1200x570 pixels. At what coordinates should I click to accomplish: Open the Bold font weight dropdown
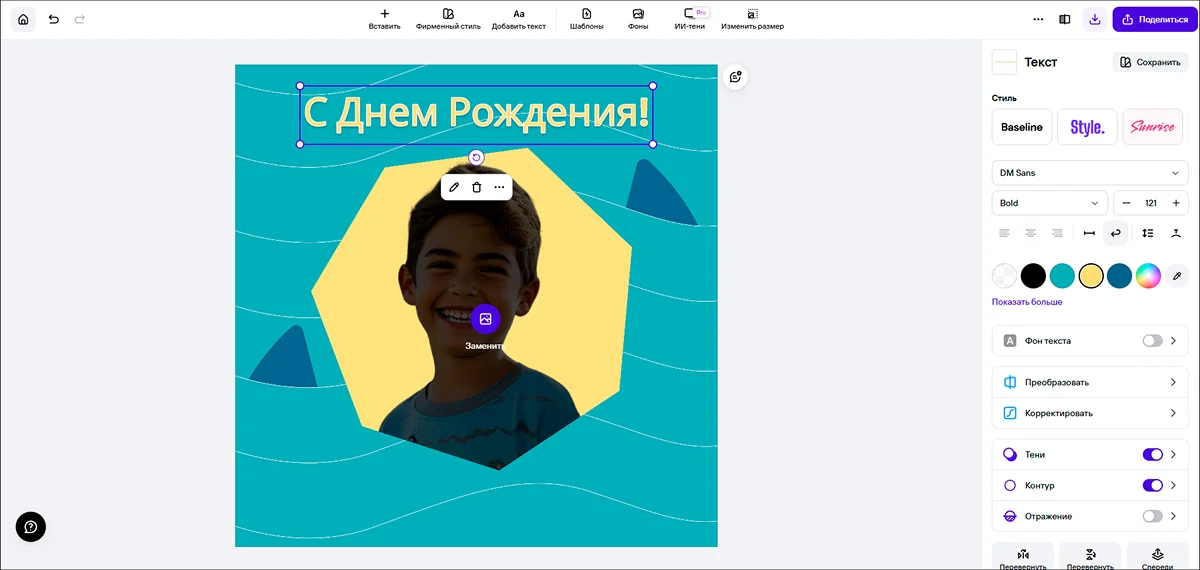pos(1050,203)
